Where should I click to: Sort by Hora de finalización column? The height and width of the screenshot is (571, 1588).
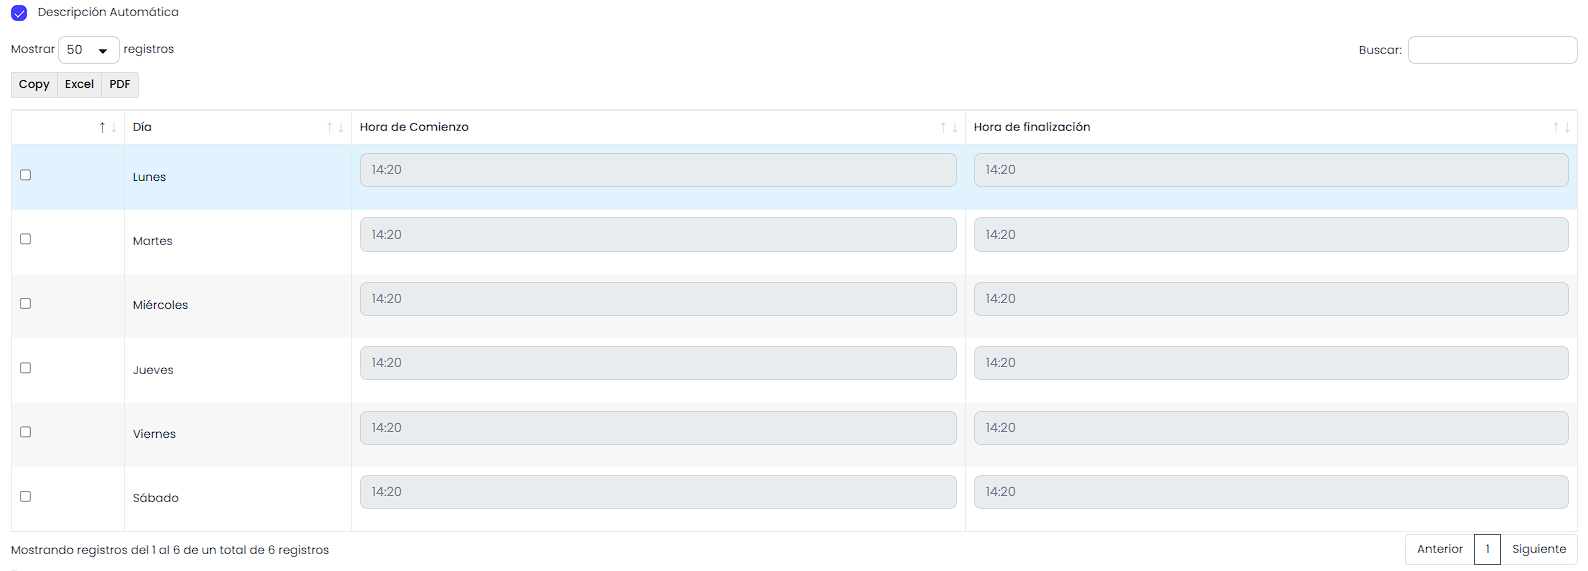tap(1271, 127)
